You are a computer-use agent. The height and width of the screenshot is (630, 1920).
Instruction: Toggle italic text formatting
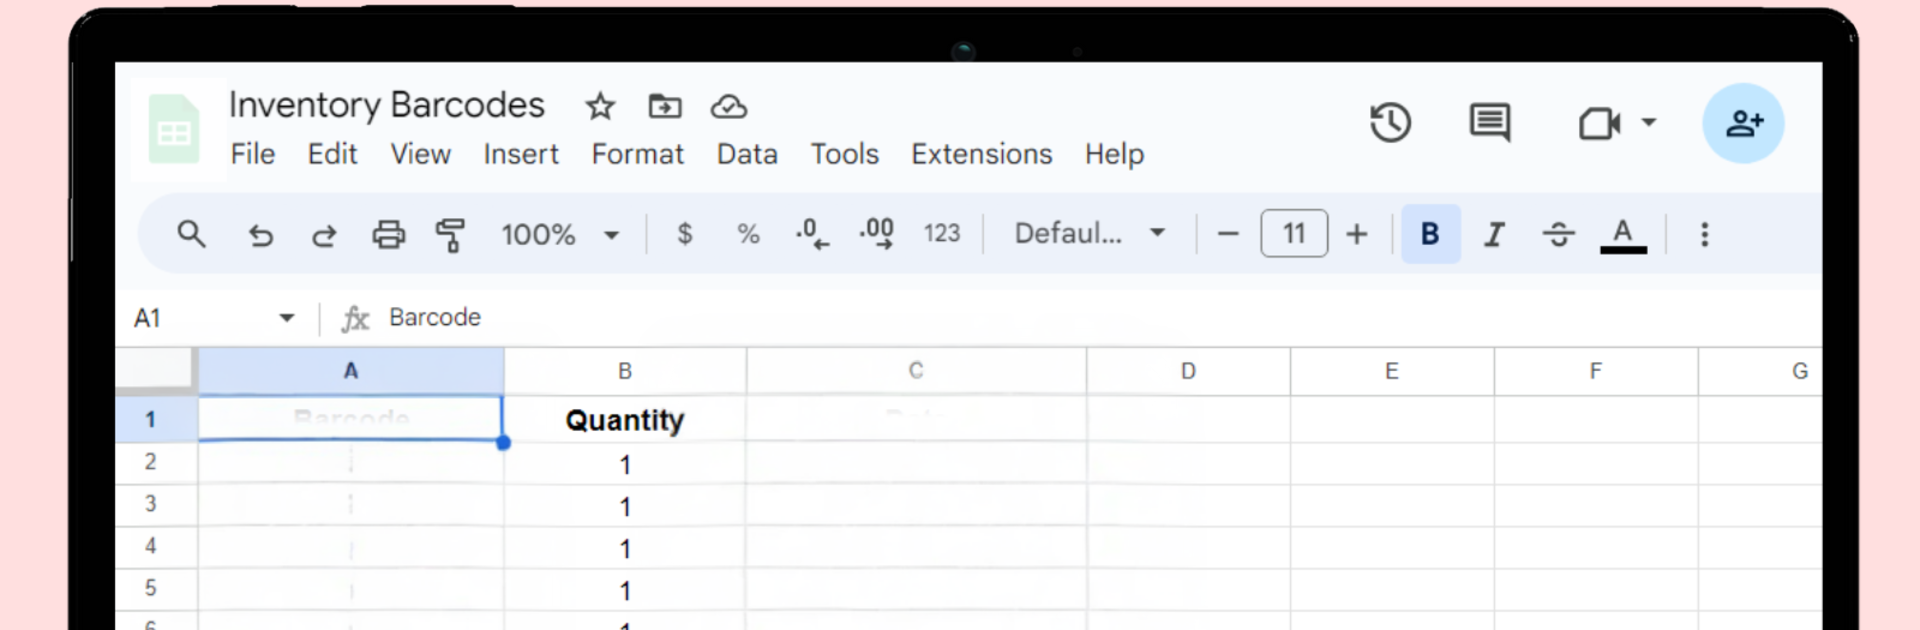click(x=1494, y=234)
